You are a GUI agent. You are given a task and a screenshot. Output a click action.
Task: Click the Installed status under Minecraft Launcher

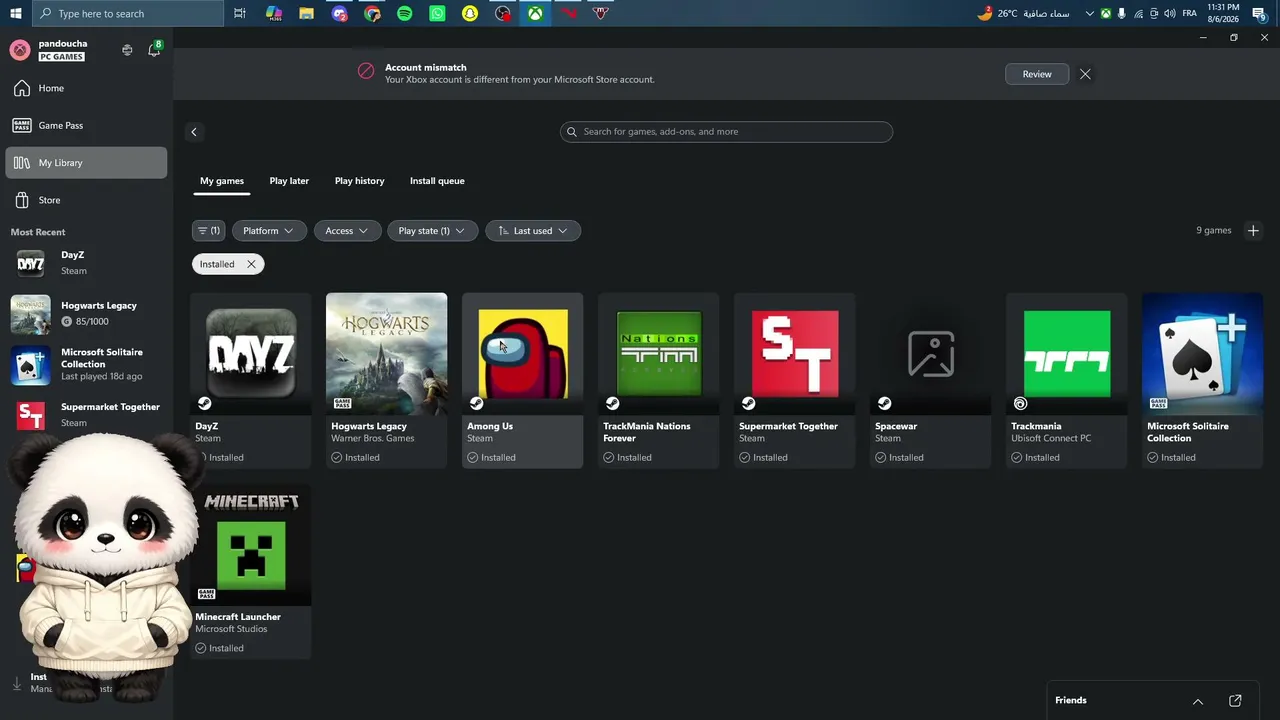click(220, 649)
